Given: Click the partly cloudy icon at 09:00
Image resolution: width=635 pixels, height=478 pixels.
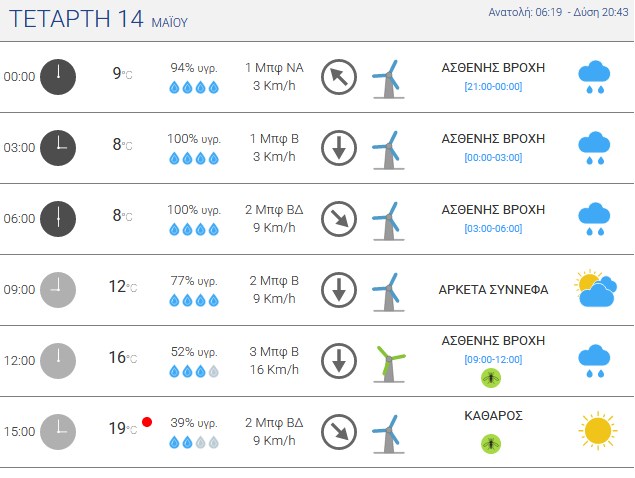Looking at the screenshot, I should point(596,288).
